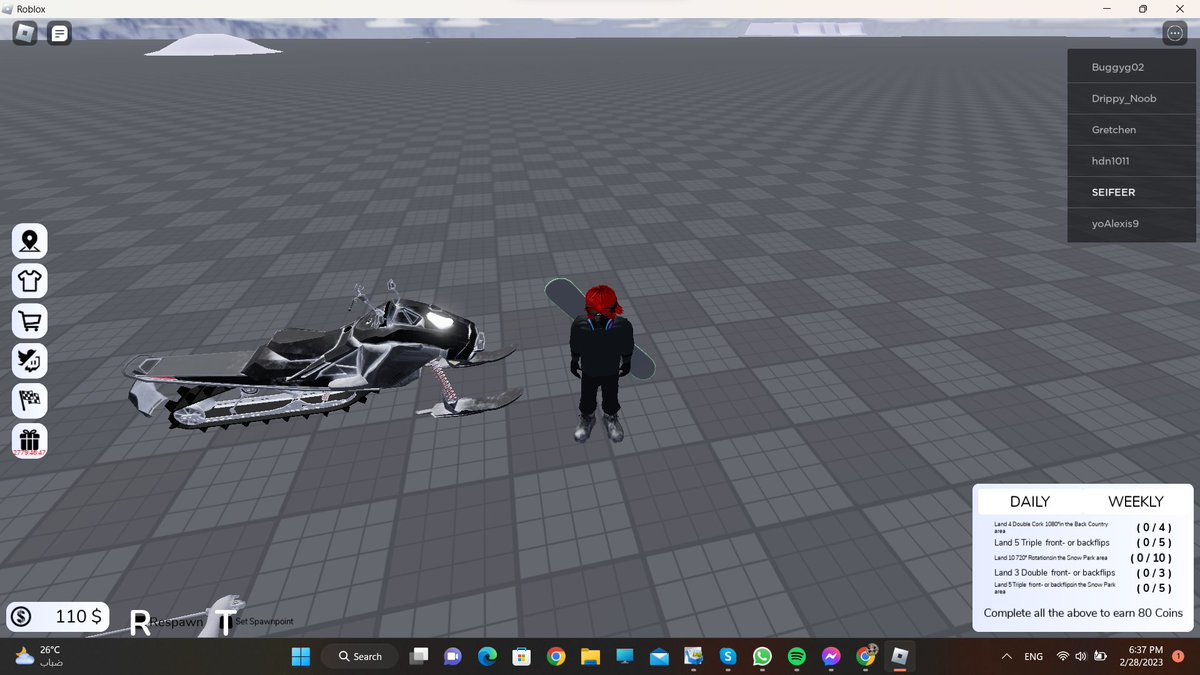Click the T Set Spawnpoint key icon
This screenshot has width=1200, height=675.
point(225,622)
